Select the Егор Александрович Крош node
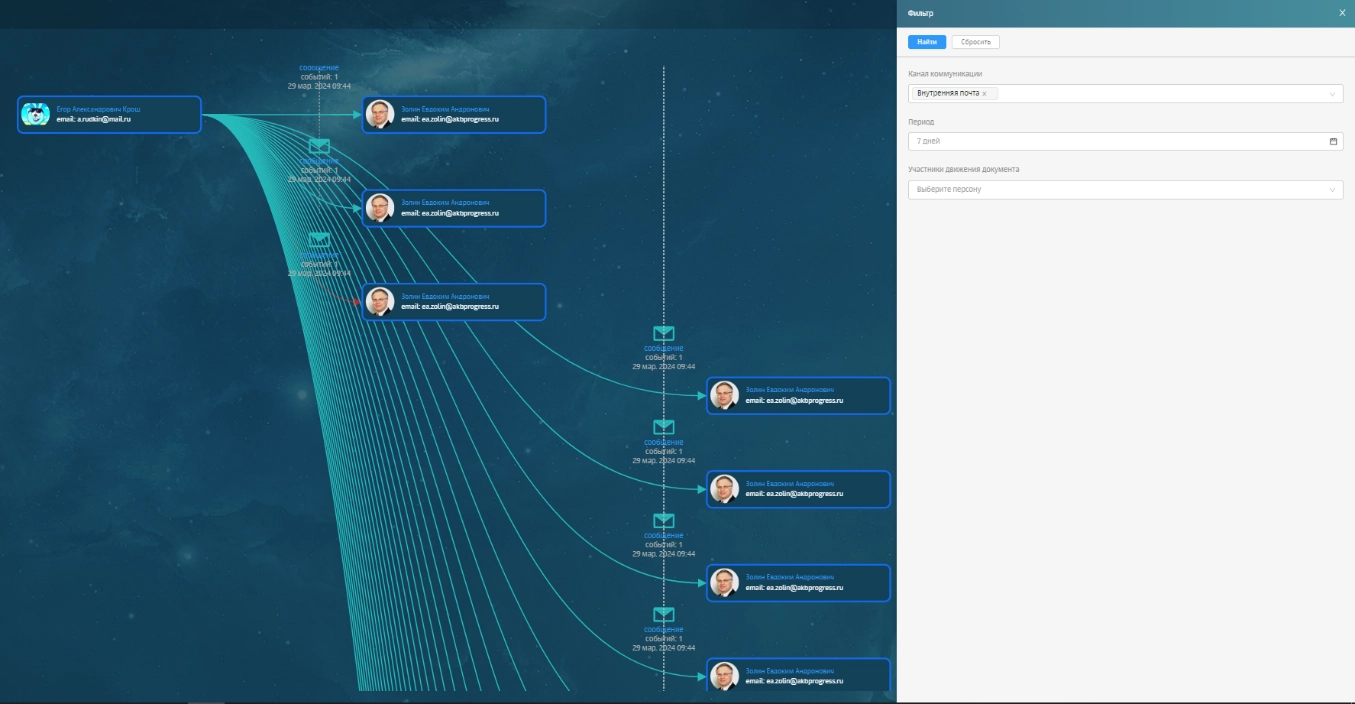 tap(109, 114)
